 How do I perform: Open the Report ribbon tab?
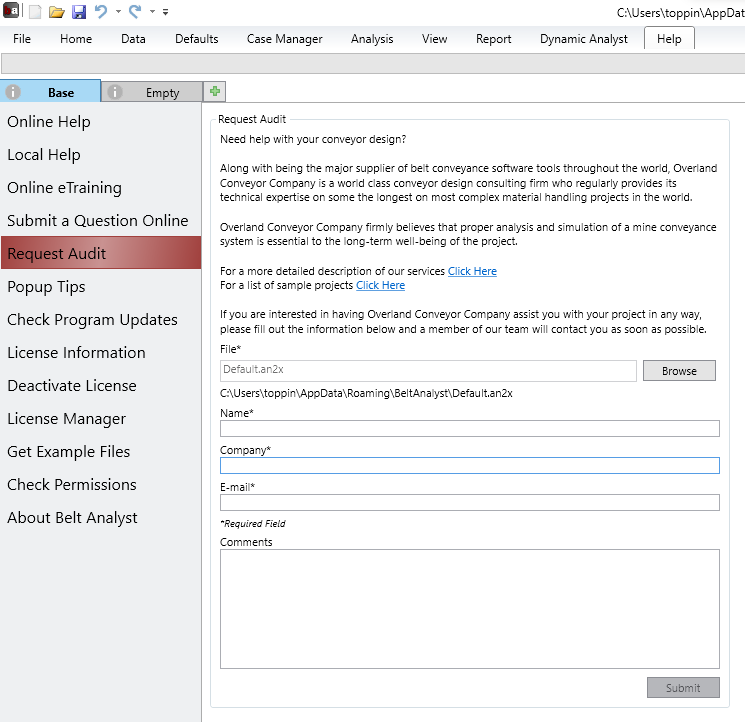click(494, 39)
